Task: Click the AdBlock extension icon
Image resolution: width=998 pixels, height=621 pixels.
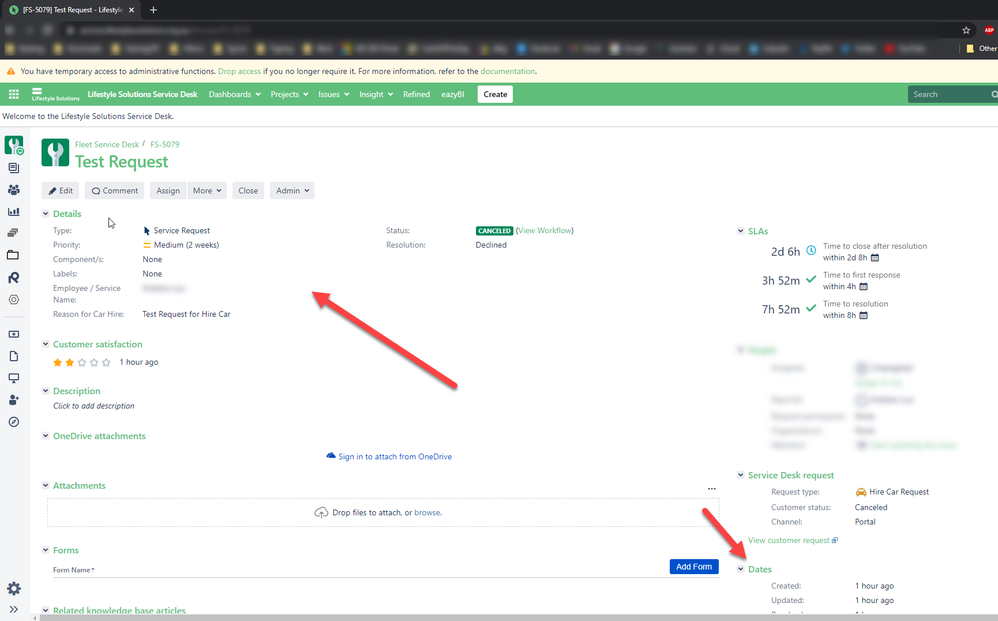Action: coord(988,30)
